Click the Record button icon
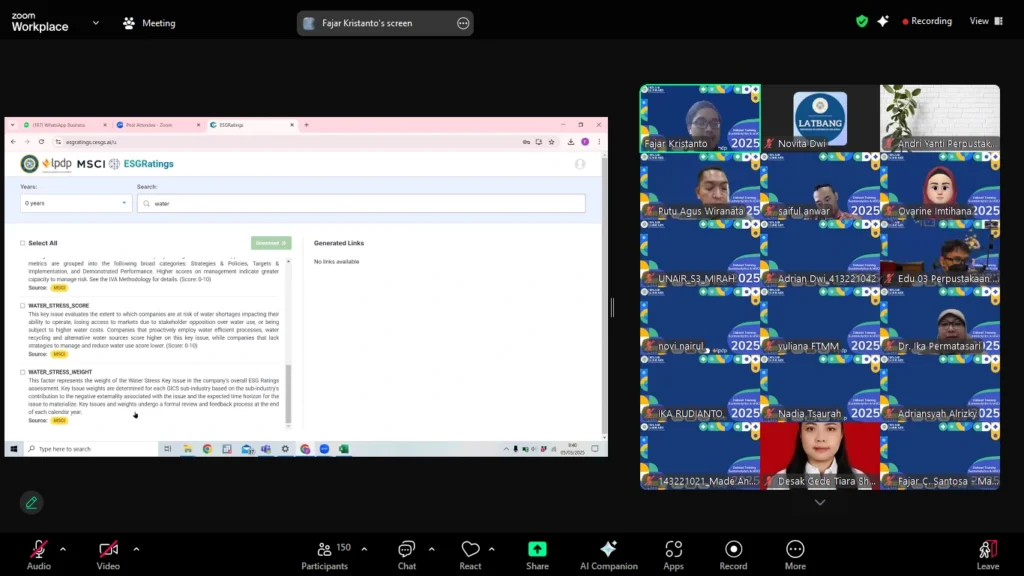This screenshot has height=576, width=1024. [733, 549]
